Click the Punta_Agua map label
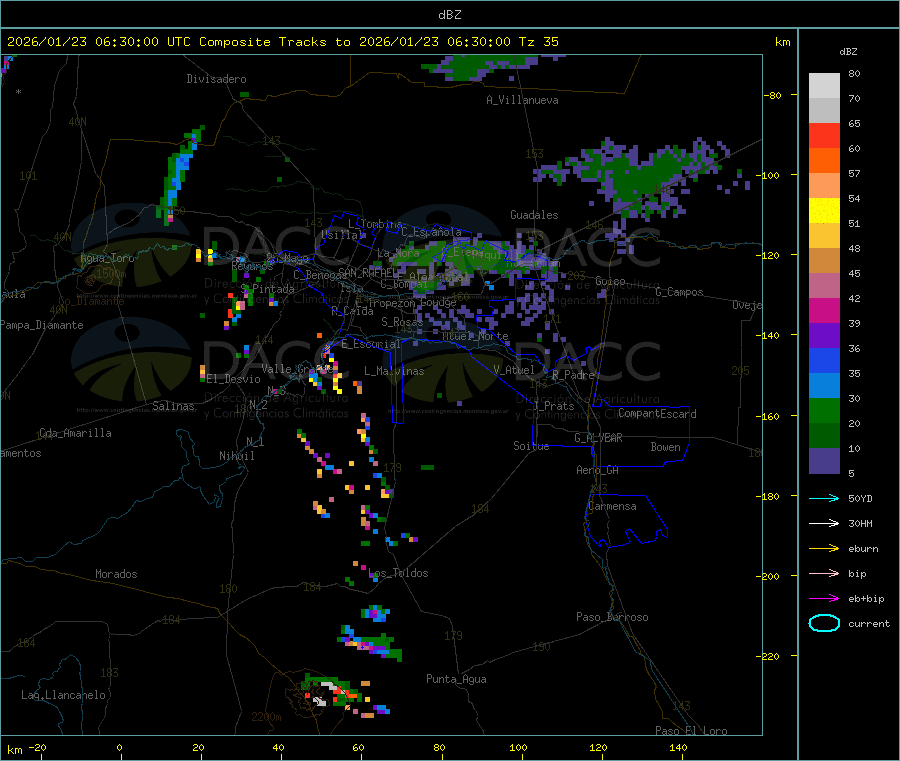Viewport: 900px width, 761px height. [x=456, y=679]
